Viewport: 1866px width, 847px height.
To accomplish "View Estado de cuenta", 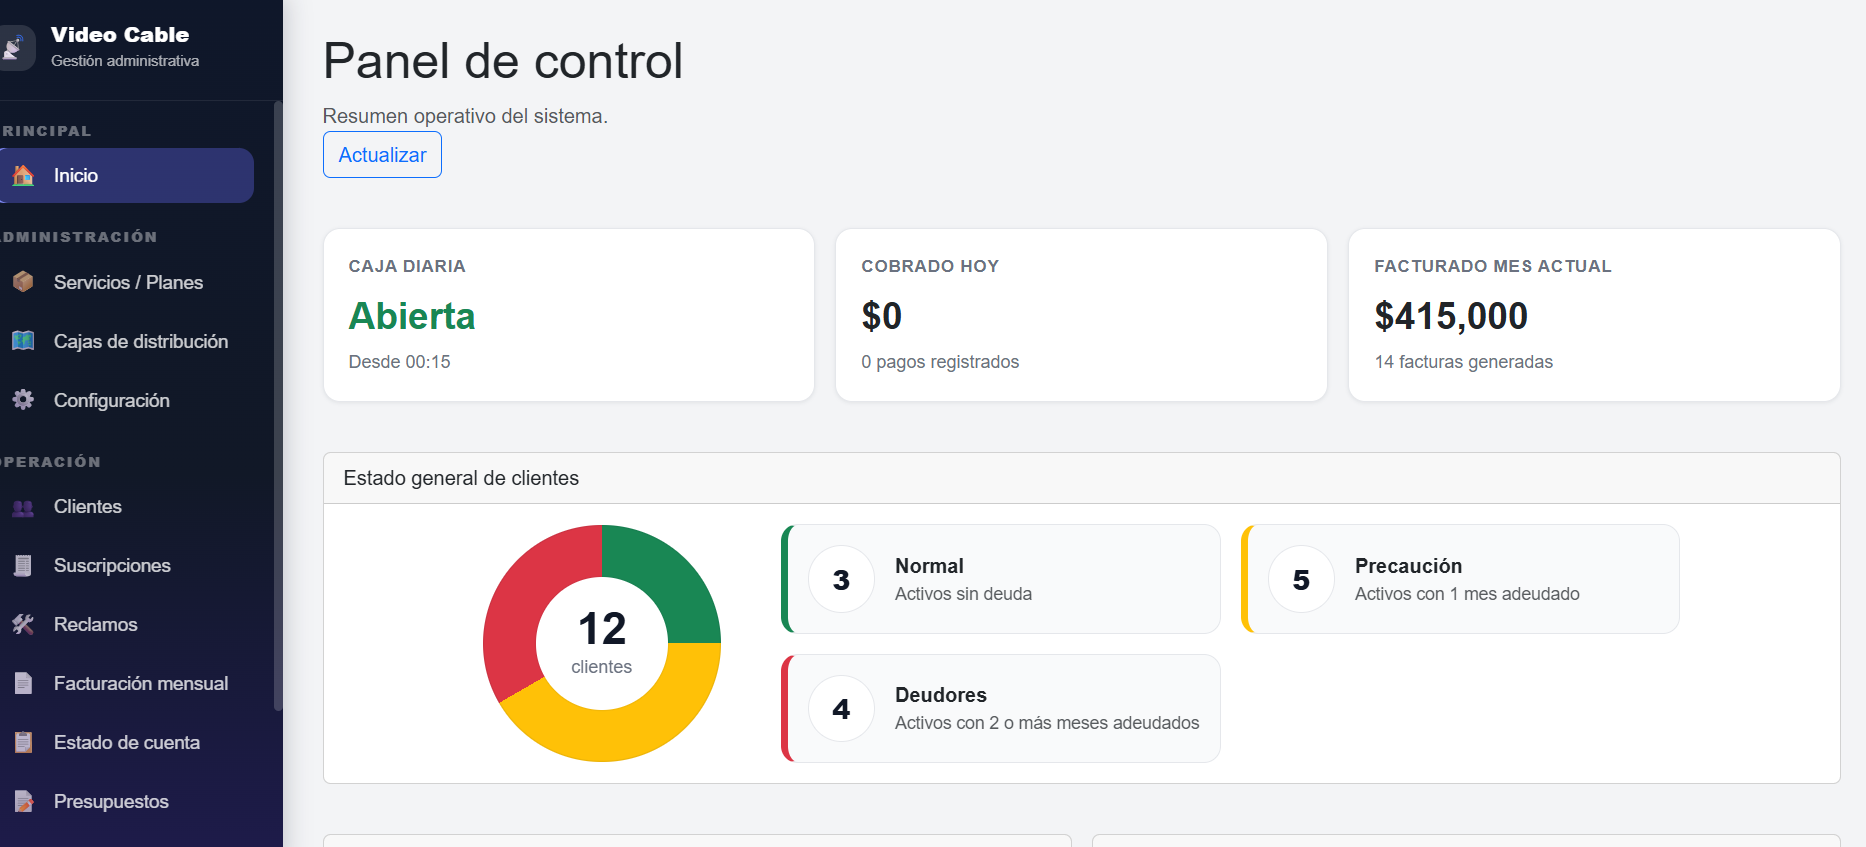I will [x=126, y=743].
